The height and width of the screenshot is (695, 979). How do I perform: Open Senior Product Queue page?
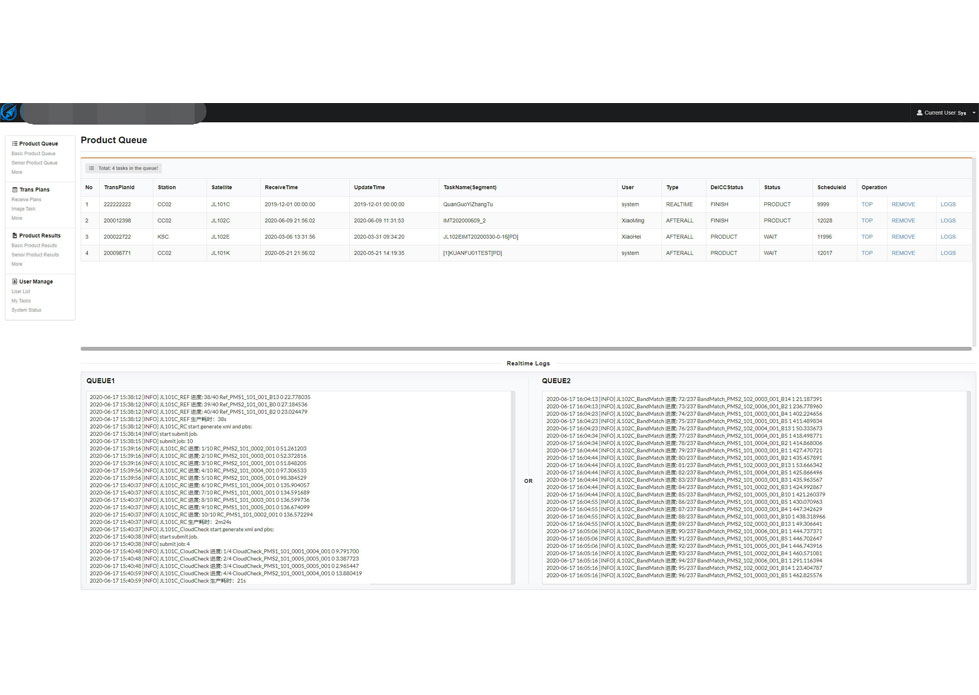point(34,163)
